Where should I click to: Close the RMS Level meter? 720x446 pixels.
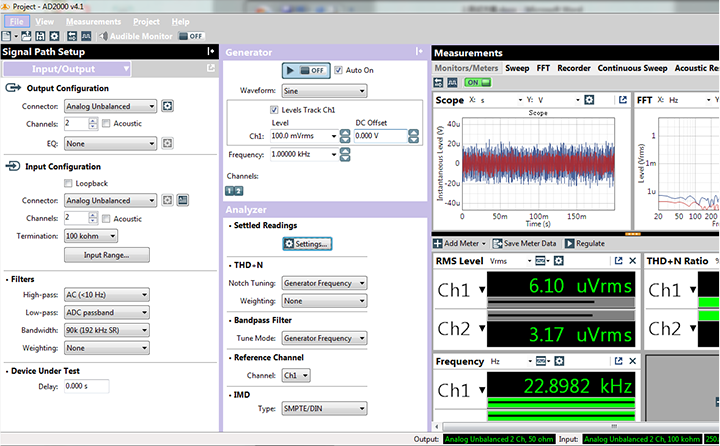[x=632, y=261]
